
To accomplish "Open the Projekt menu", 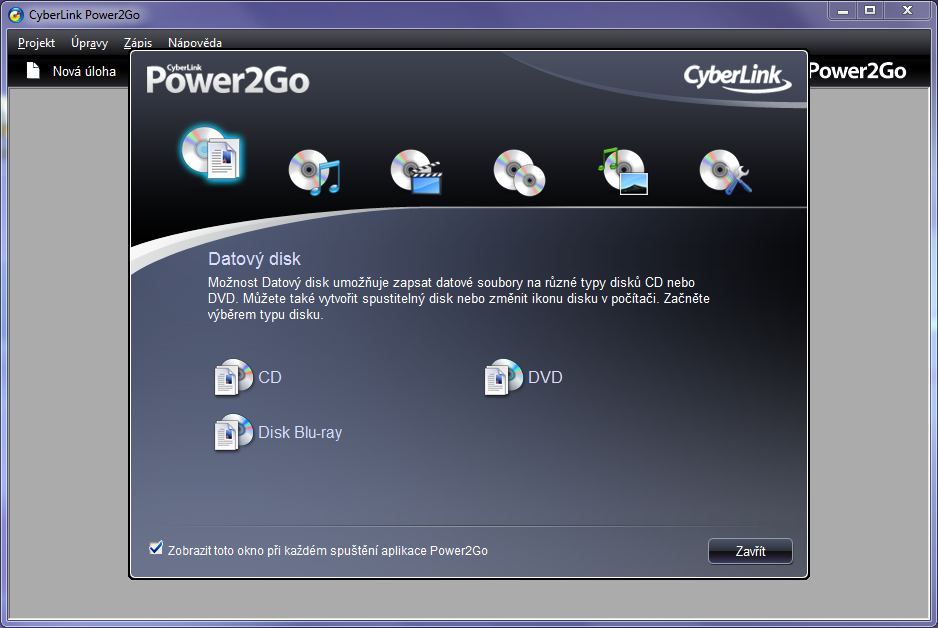I will click(x=36, y=43).
